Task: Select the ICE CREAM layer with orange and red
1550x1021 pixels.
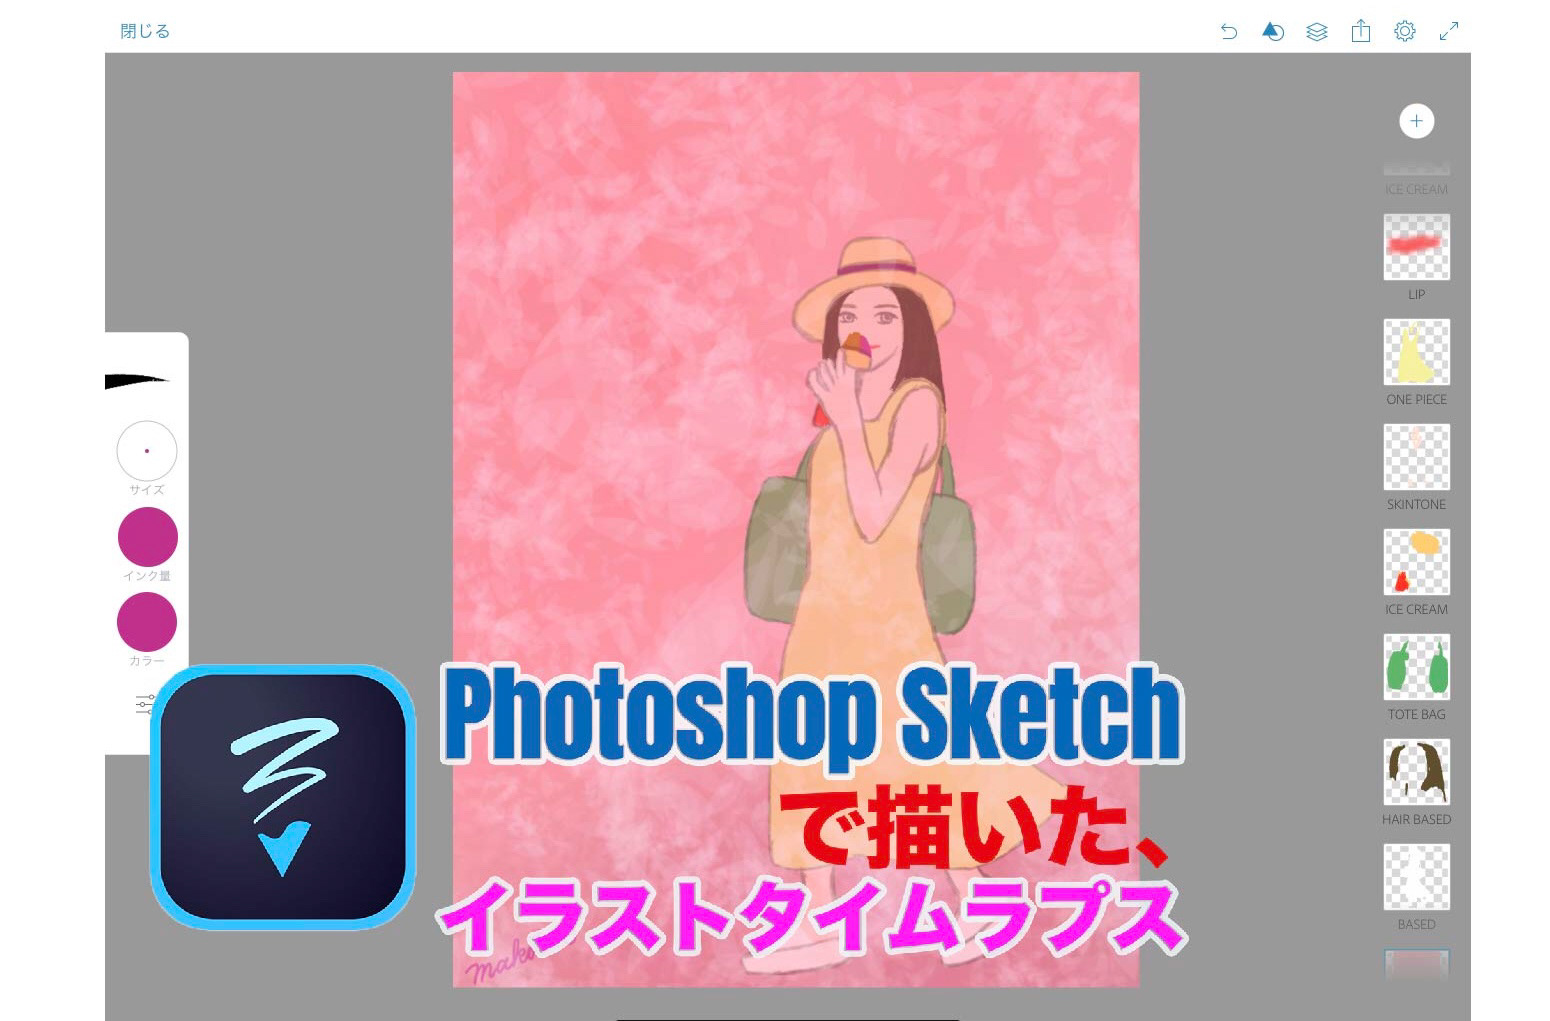Action: point(1416,562)
